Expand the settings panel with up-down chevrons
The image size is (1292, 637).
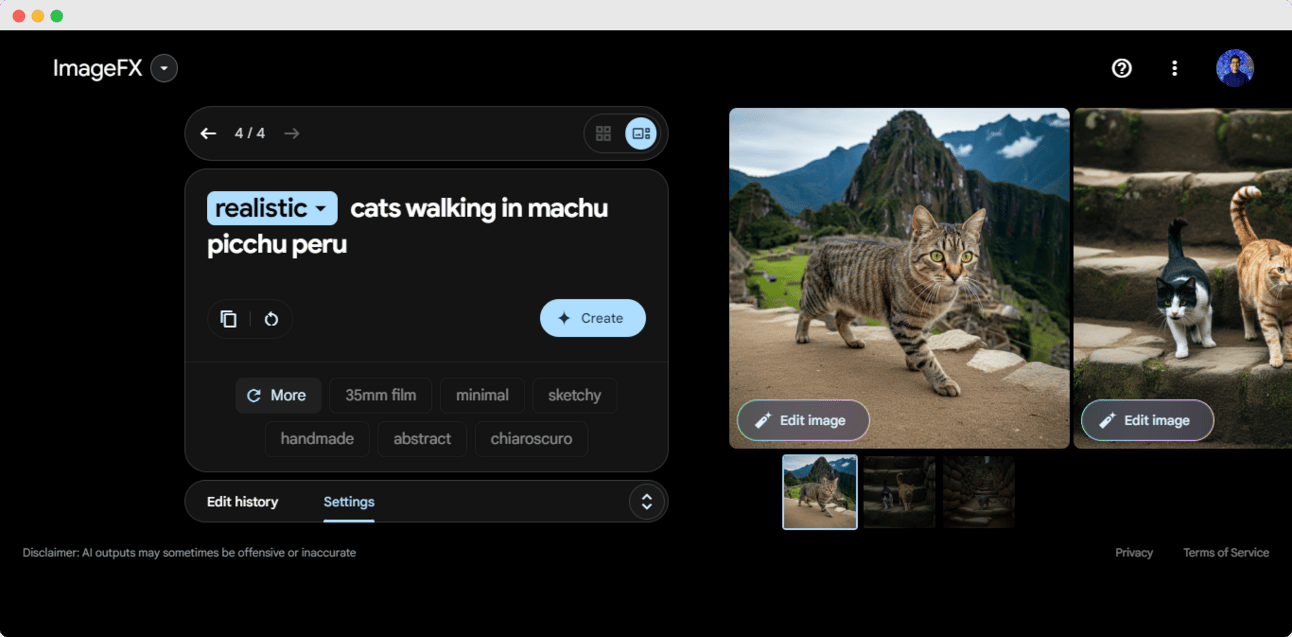[x=647, y=502]
